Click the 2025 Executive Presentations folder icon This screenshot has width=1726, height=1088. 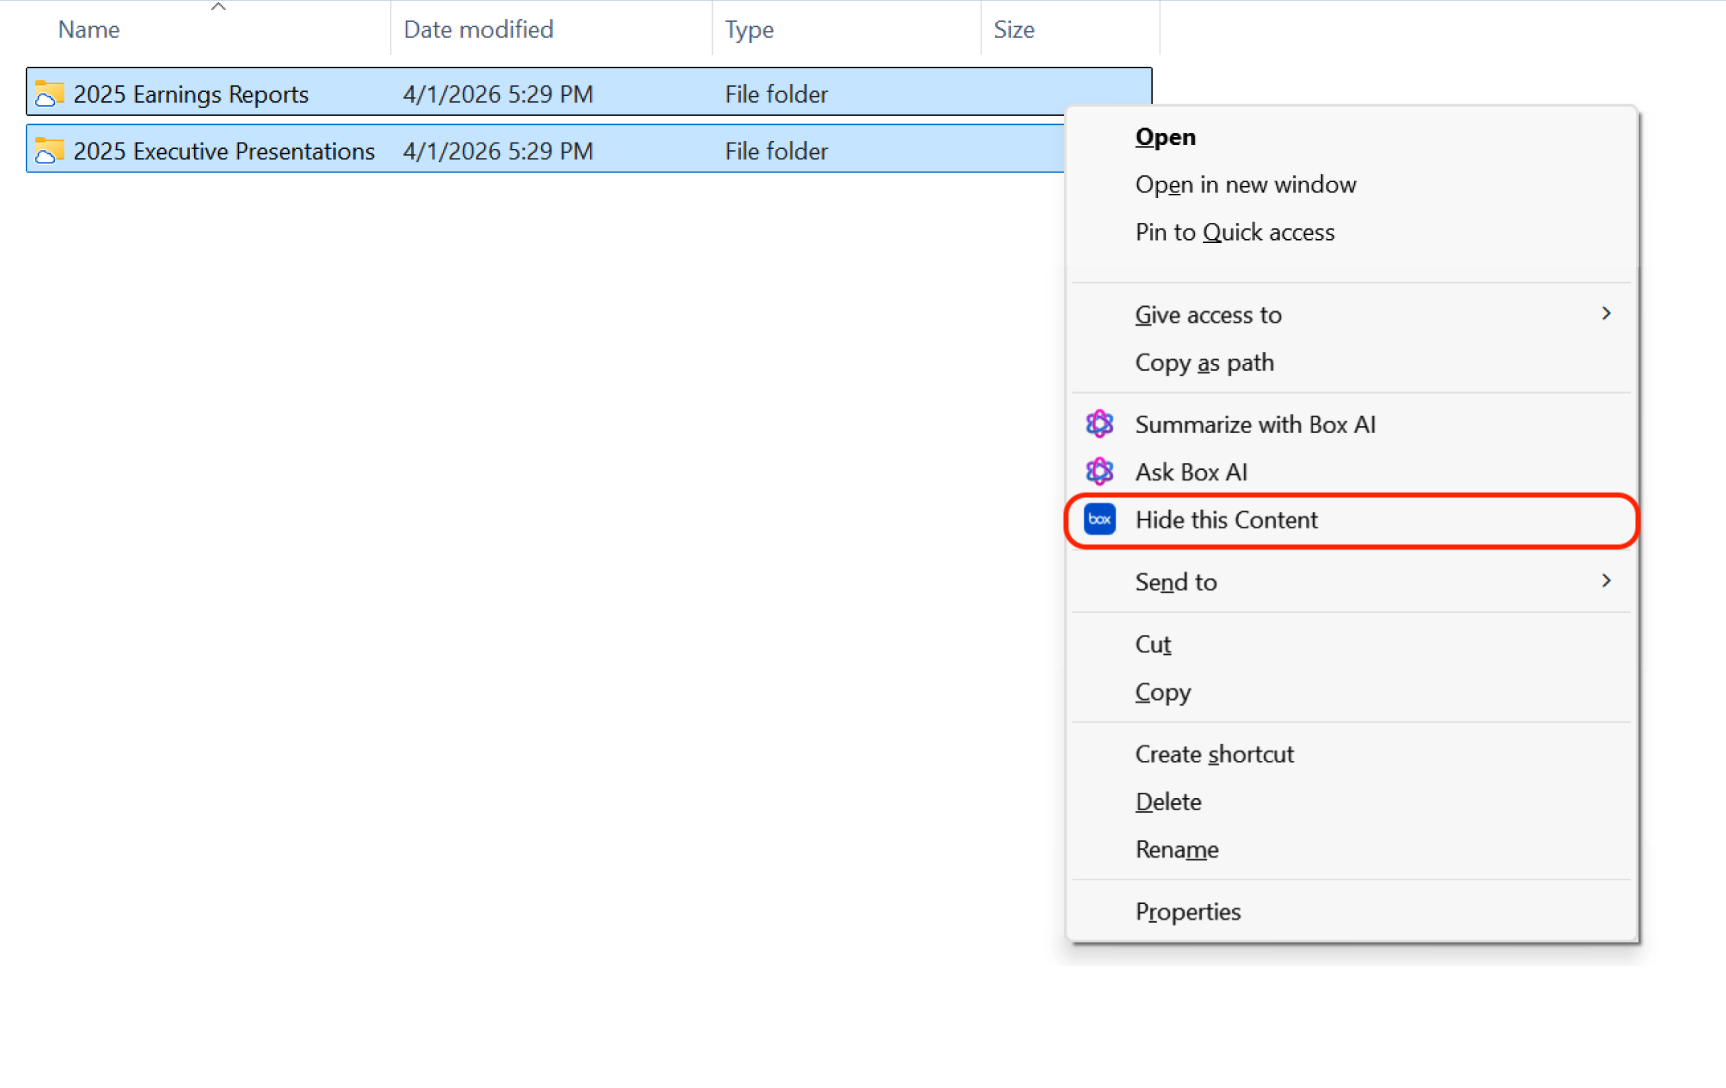pos(48,151)
